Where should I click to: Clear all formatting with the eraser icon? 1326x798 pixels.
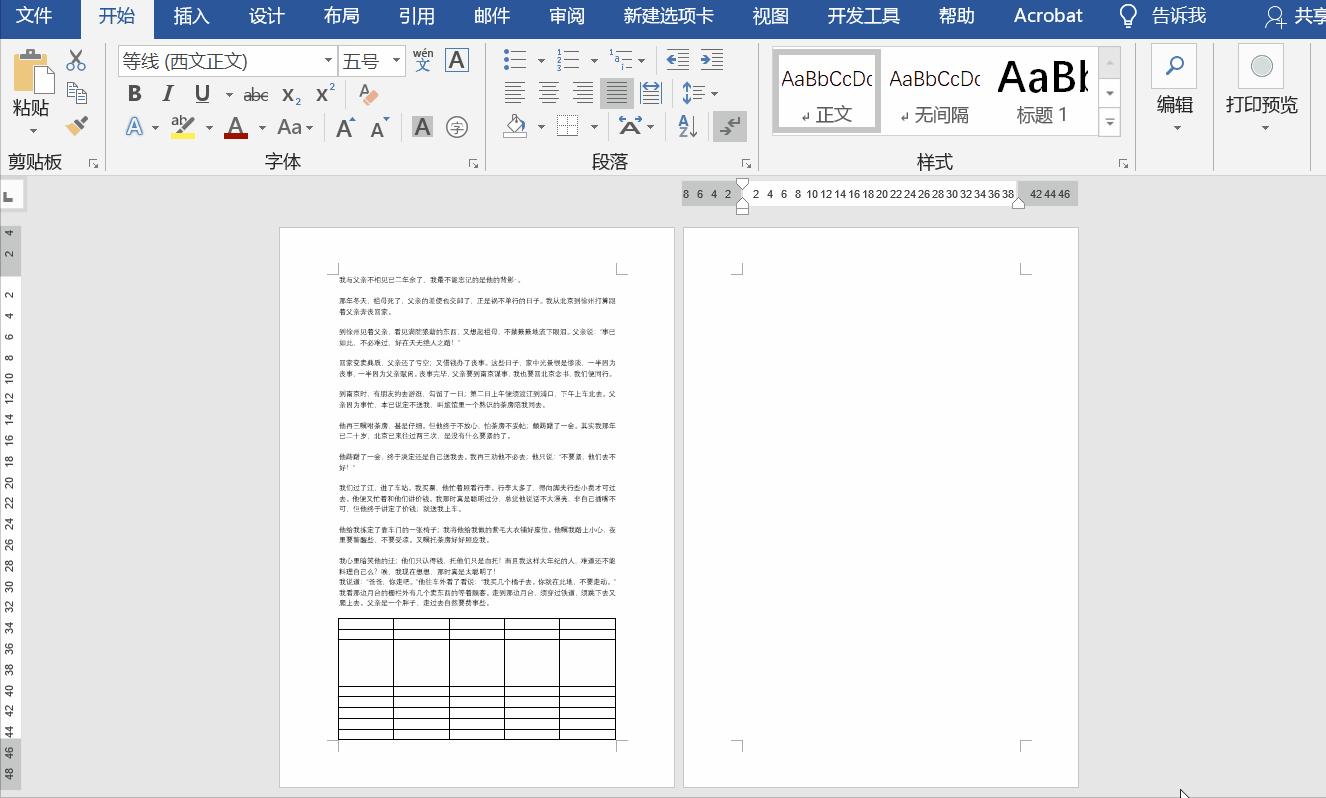368,93
